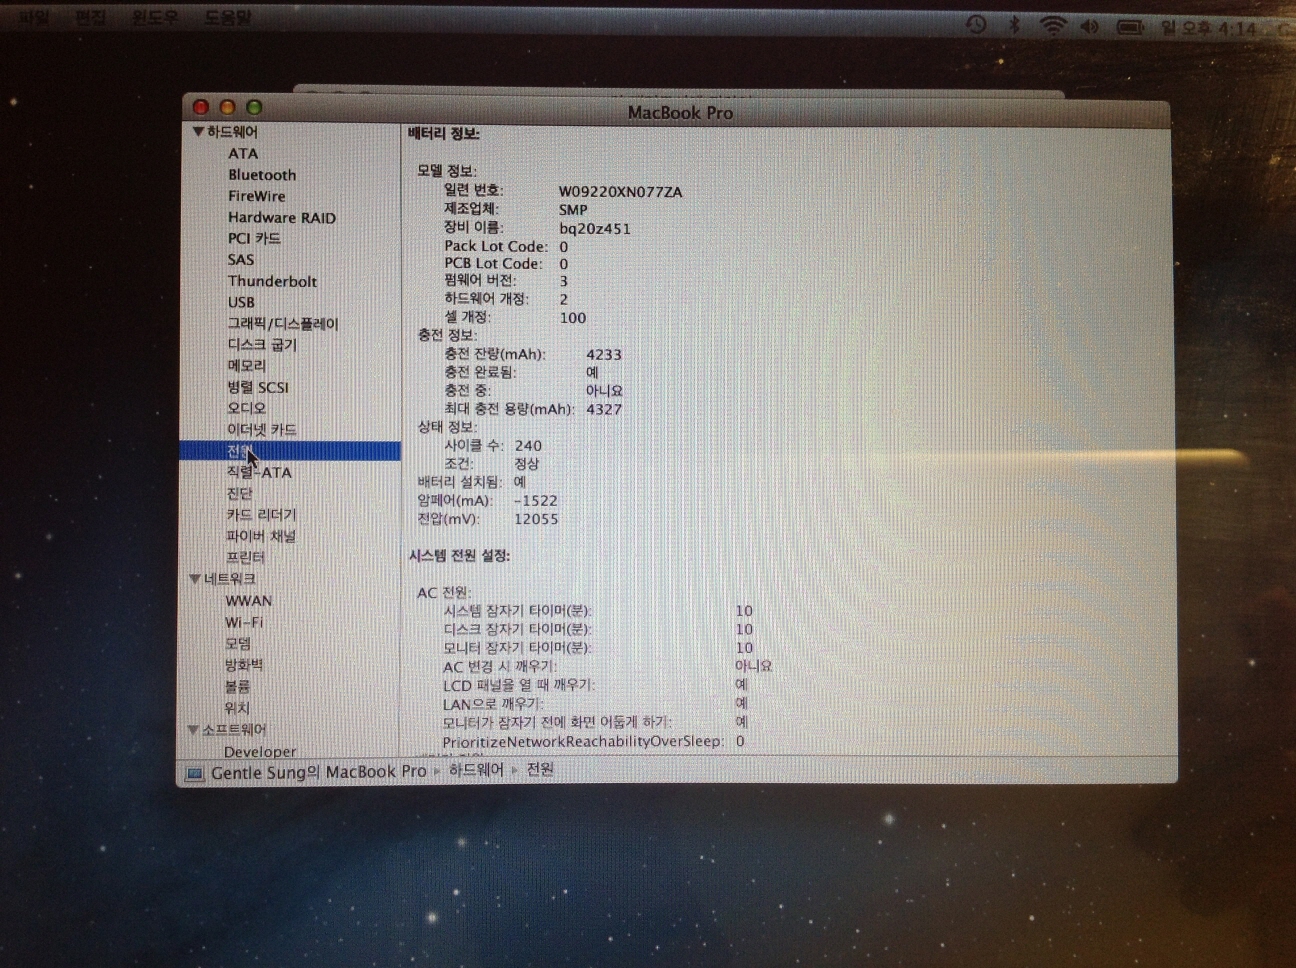Select 파이버 채널 in the sidebar
Viewport: 1296px width, 968px height.
[x=260, y=536]
